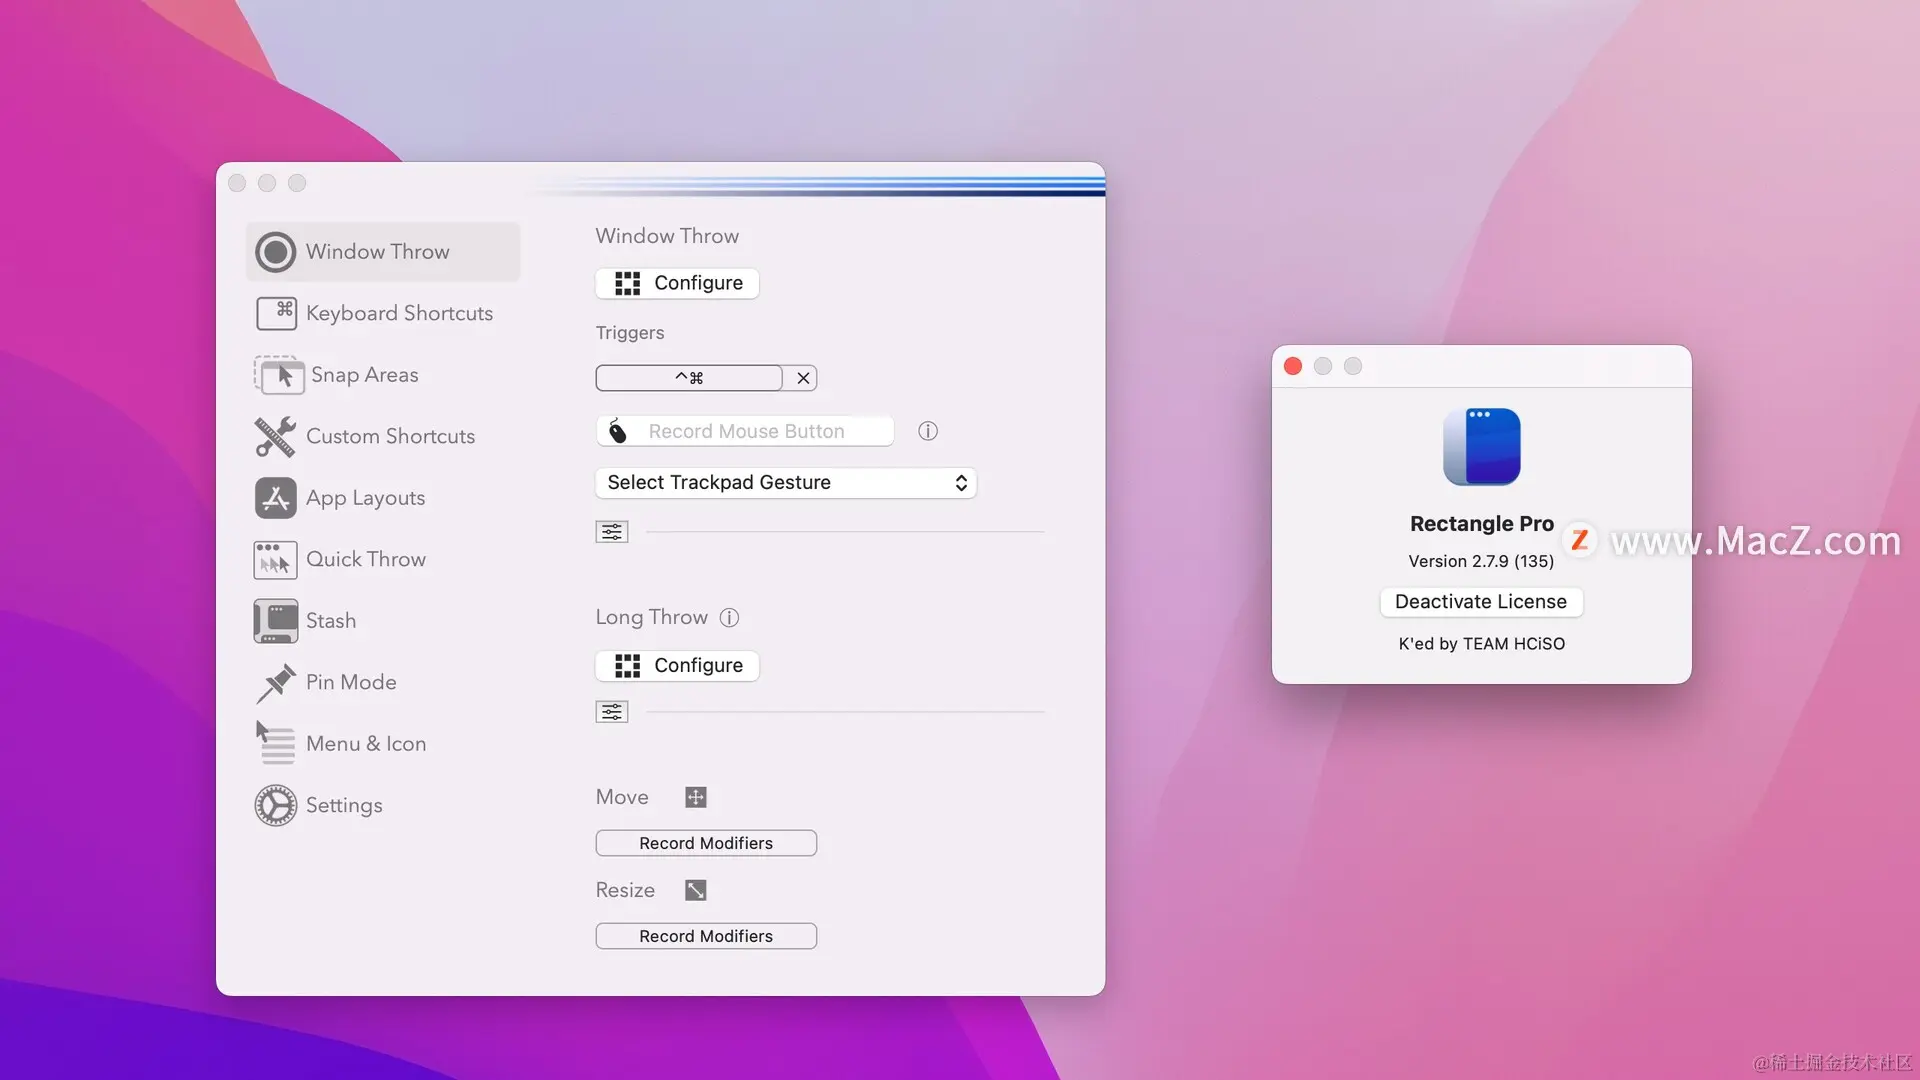Open App Layouts sidebar icon
Image resolution: width=1920 pixels, height=1080 pixels.
point(275,498)
